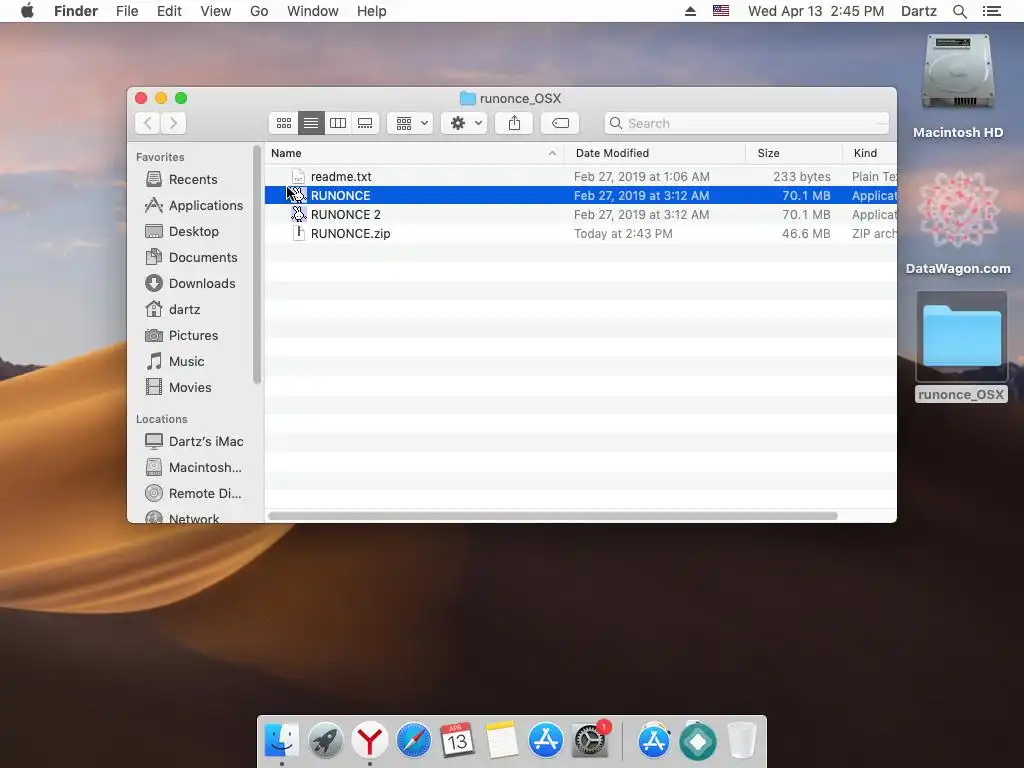Image resolution: width=1024 pixels, height=768 pixels.
Task: Select Movies in the sidebar
Action: point(178,387)
